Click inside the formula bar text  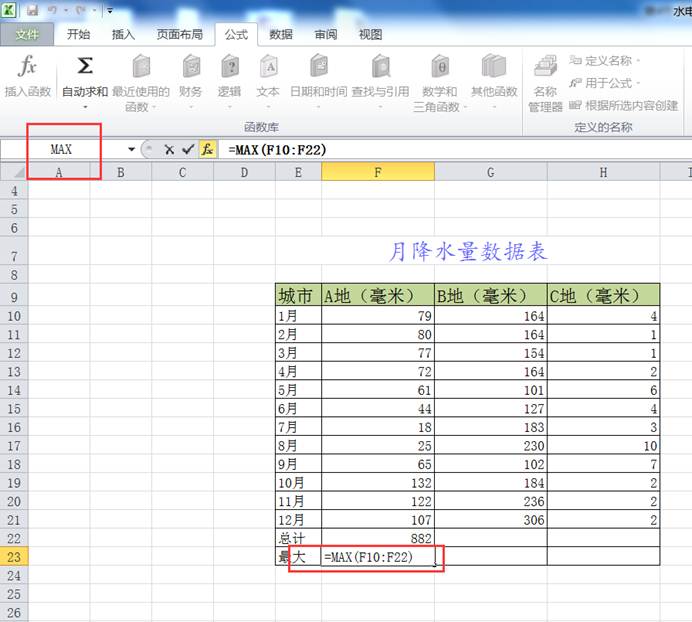pyautogui.click(x=400, y=149)
